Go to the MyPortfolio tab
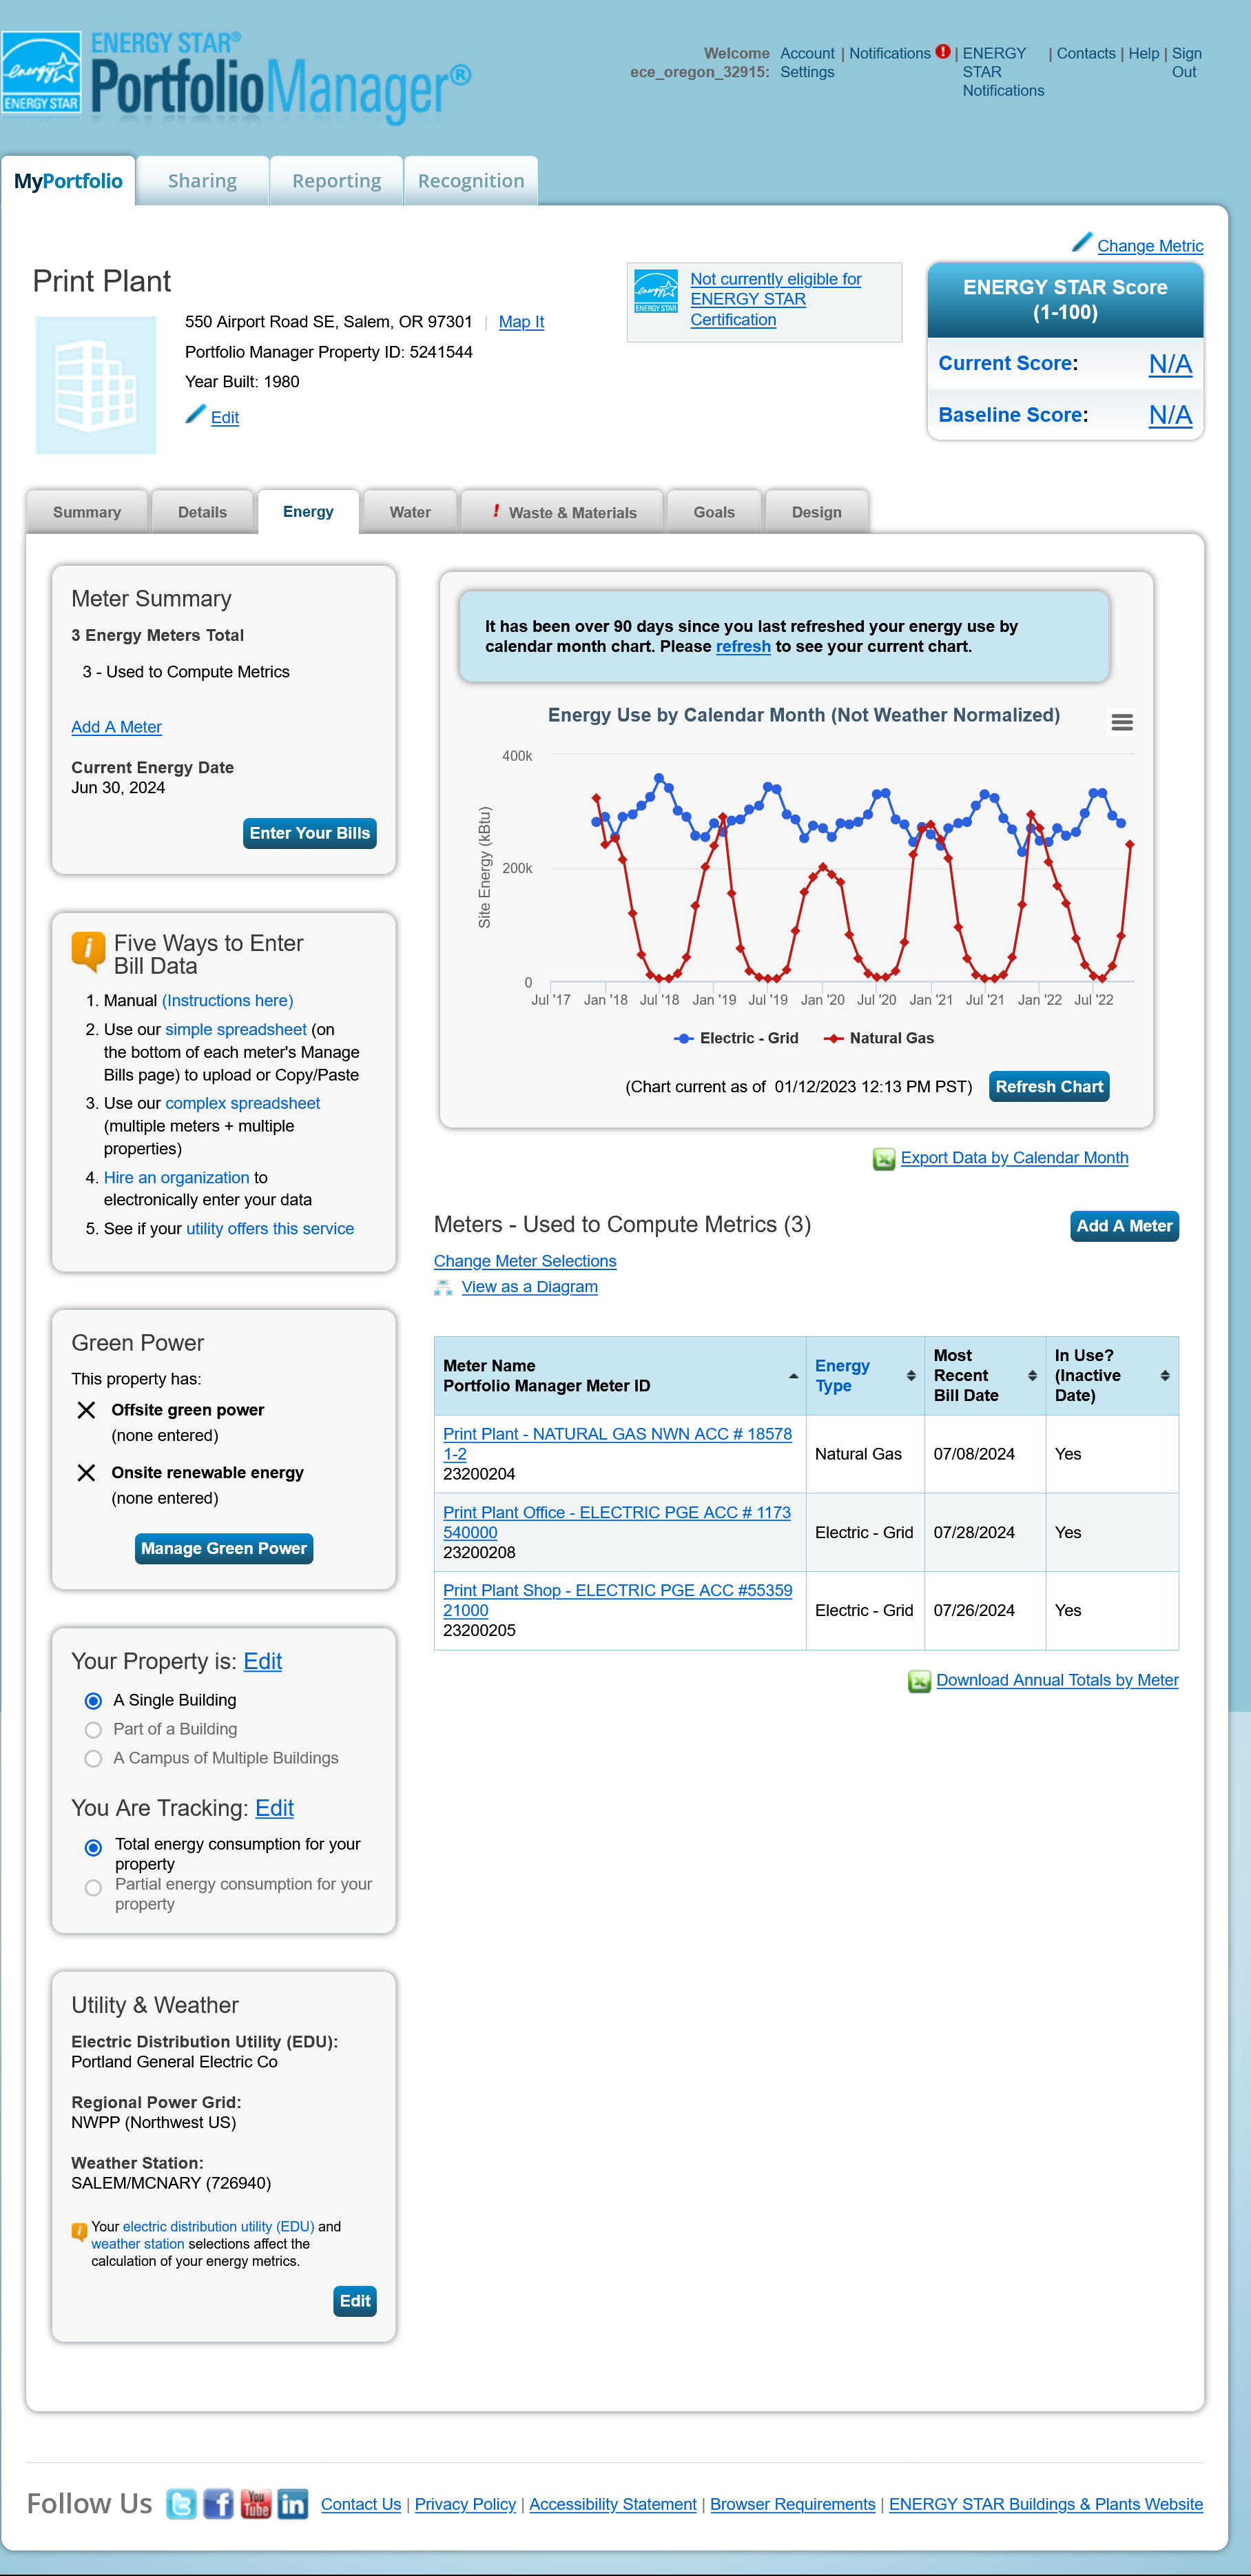This screenshot has height=2576, width=1251. coord(68,181)
